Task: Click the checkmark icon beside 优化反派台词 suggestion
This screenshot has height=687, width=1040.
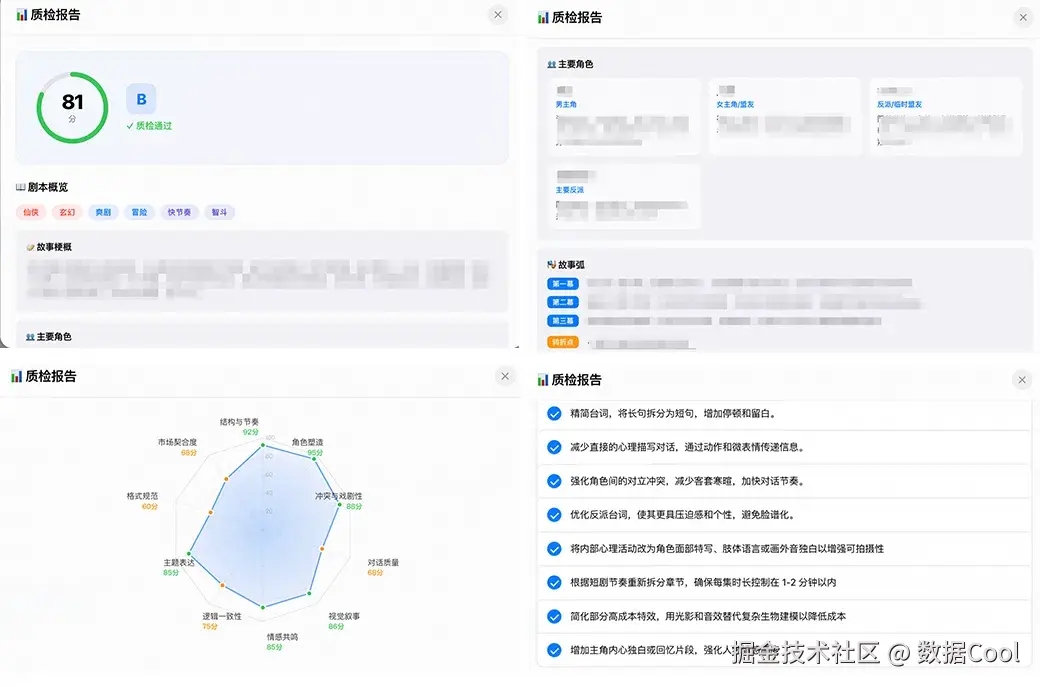Action: point(553,510)
